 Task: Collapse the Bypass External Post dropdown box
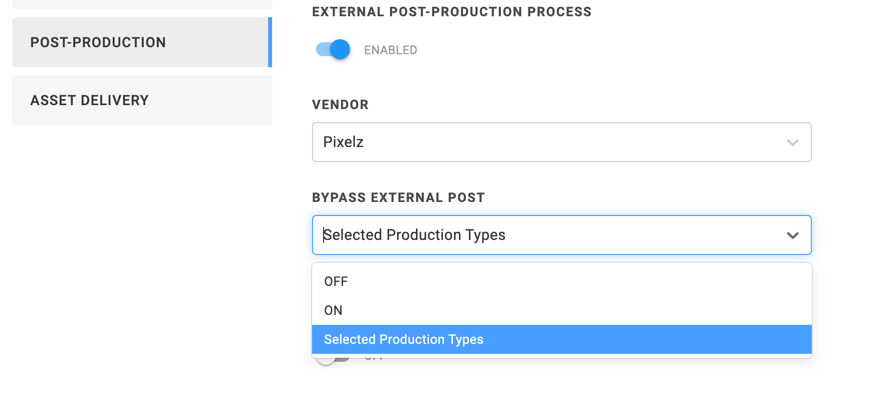pyautogui.click(x=560, y=235)
